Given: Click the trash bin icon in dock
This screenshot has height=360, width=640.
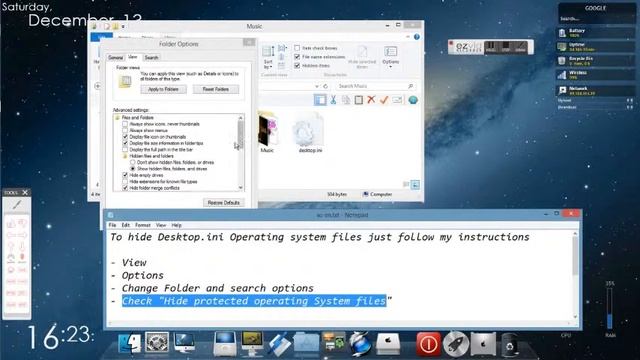Looking at the screenshot, I should pos(510,345).
